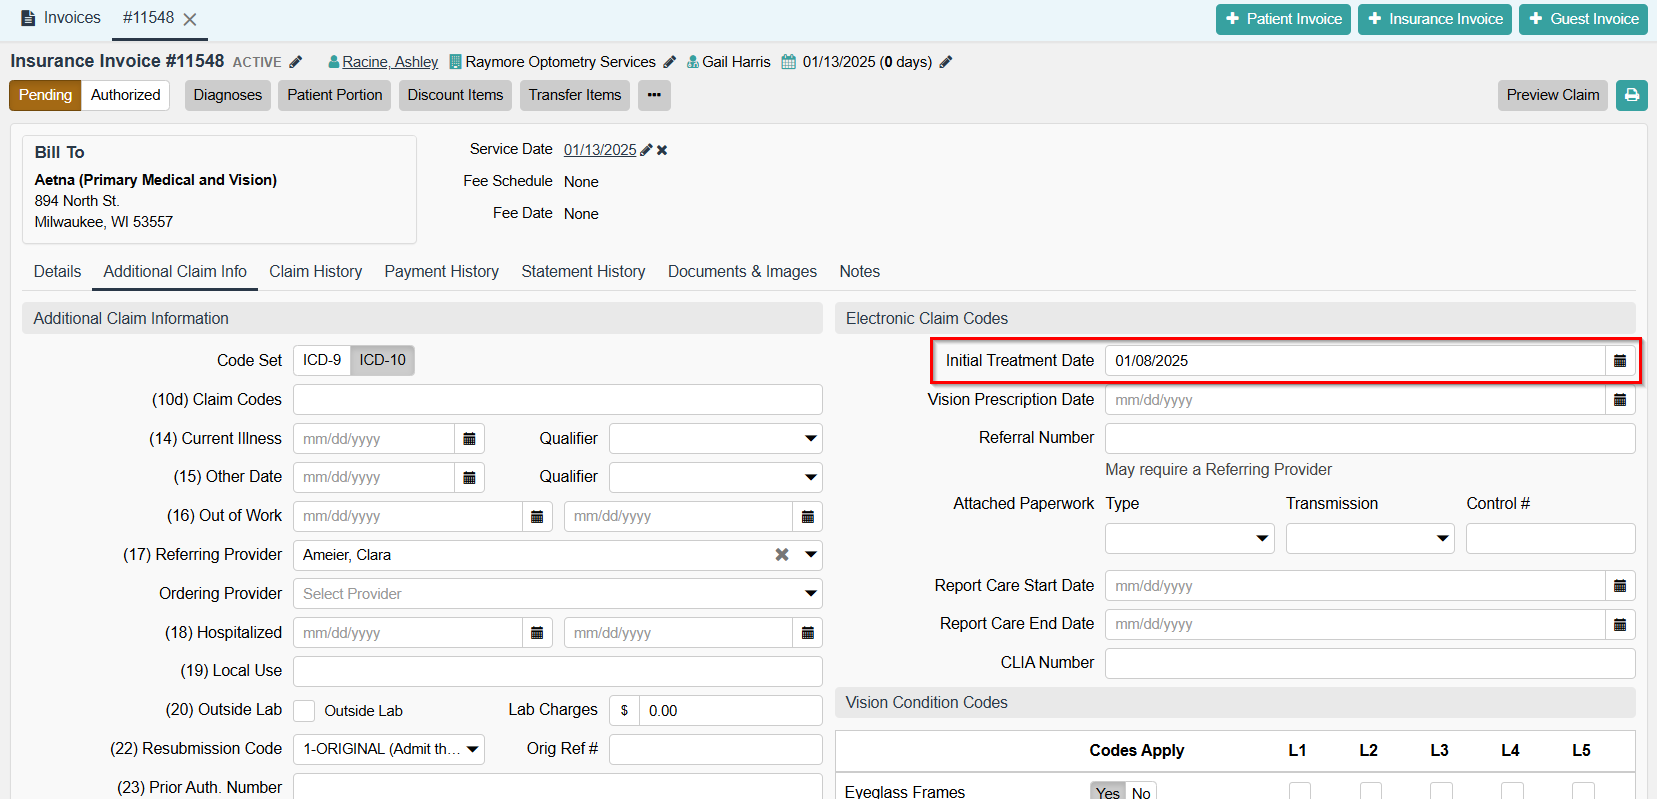Image resolution: width=1657 pixels, height=799 pixels.
Task: Clear the Service Date with the X icon
Action: pos(662,150)
